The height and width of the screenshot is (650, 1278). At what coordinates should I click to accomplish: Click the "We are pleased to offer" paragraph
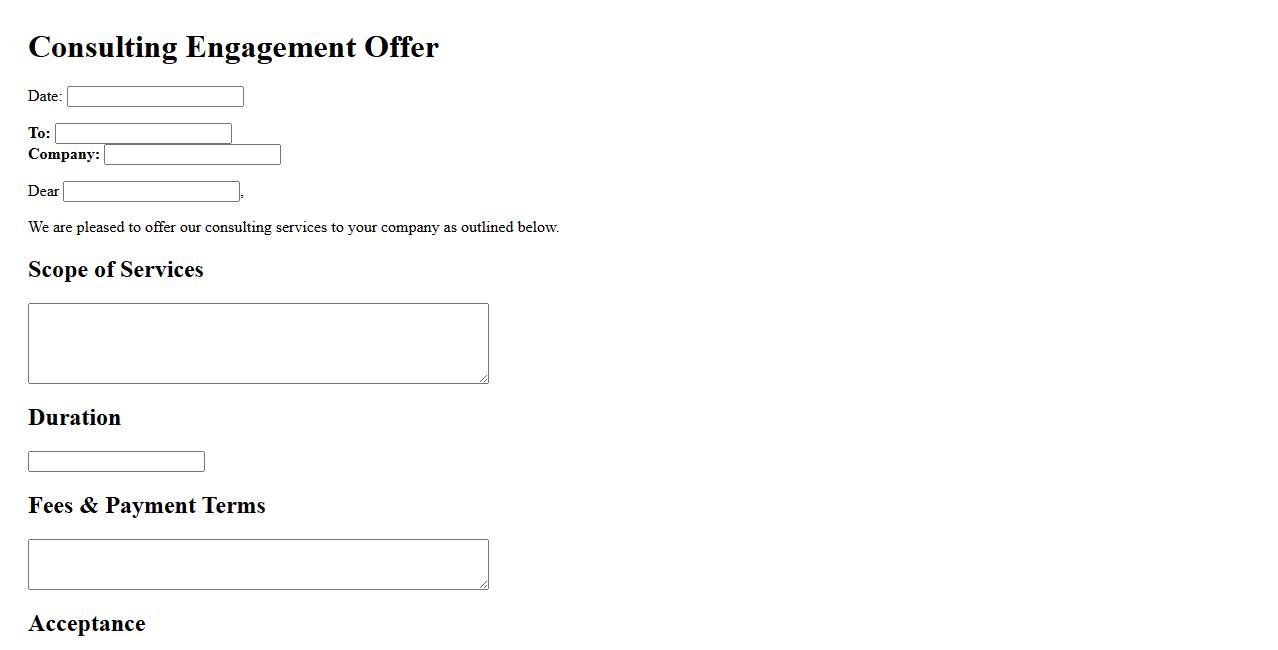pyautogui.click(x=293, y=227)
